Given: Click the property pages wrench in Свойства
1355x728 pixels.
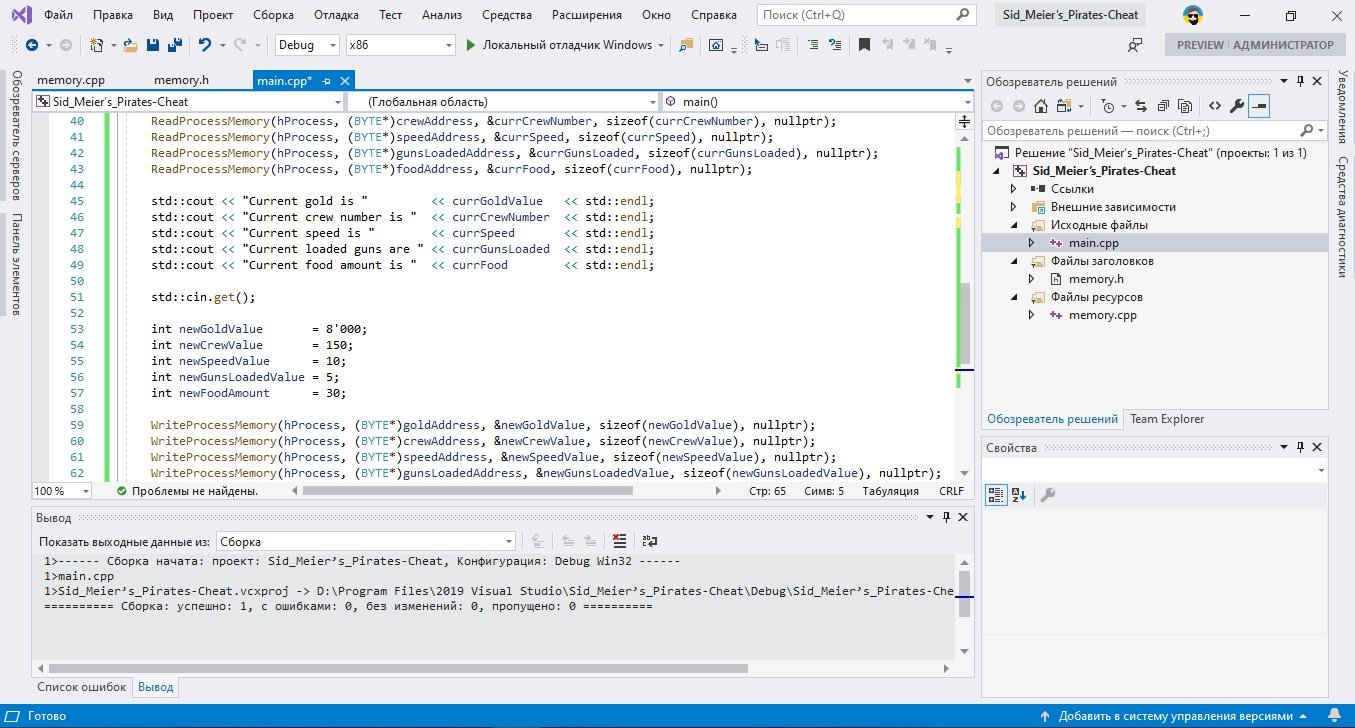Looking at the screenshot, I should [x=1047, y=494].
